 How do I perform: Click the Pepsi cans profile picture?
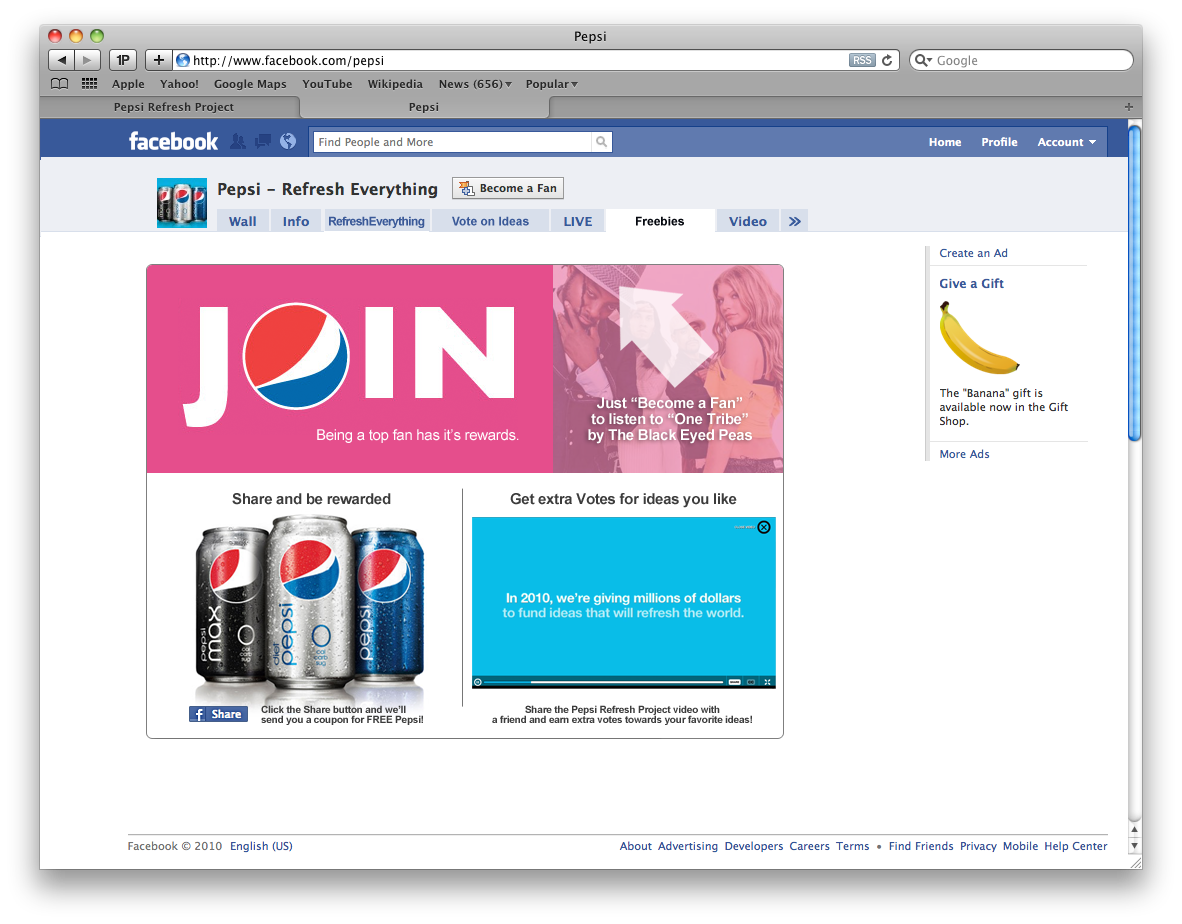pyautogui.click(x=182, y=203)
